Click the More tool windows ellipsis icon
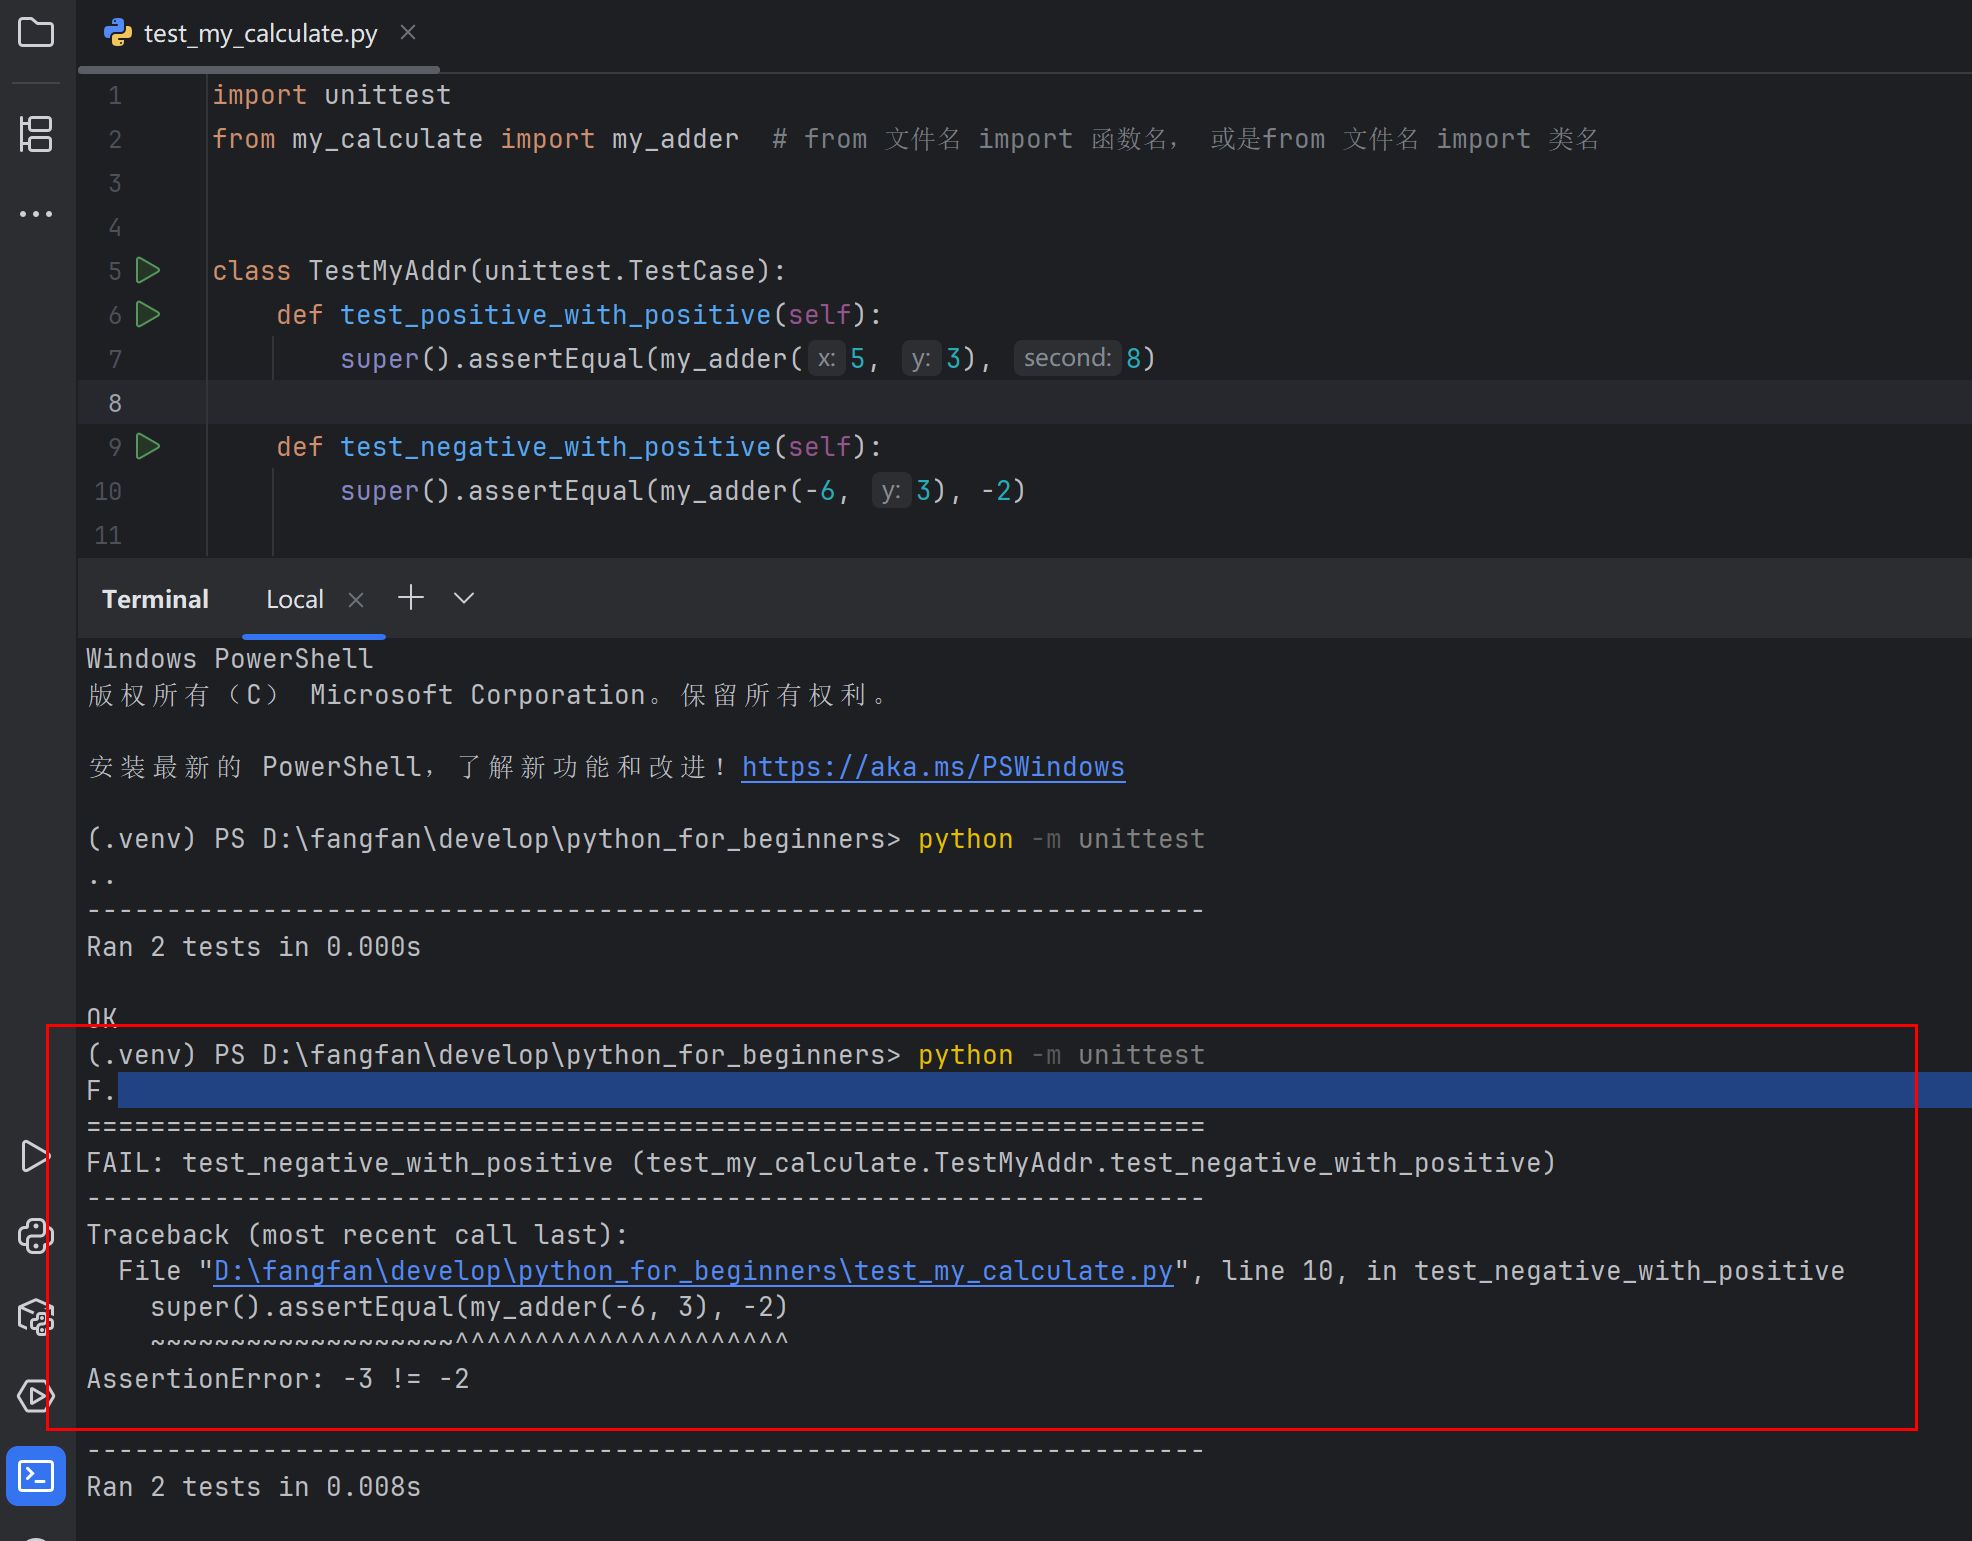Image resolution: width=1972 pixels, height=1541 pixels. tap(36, 214)
